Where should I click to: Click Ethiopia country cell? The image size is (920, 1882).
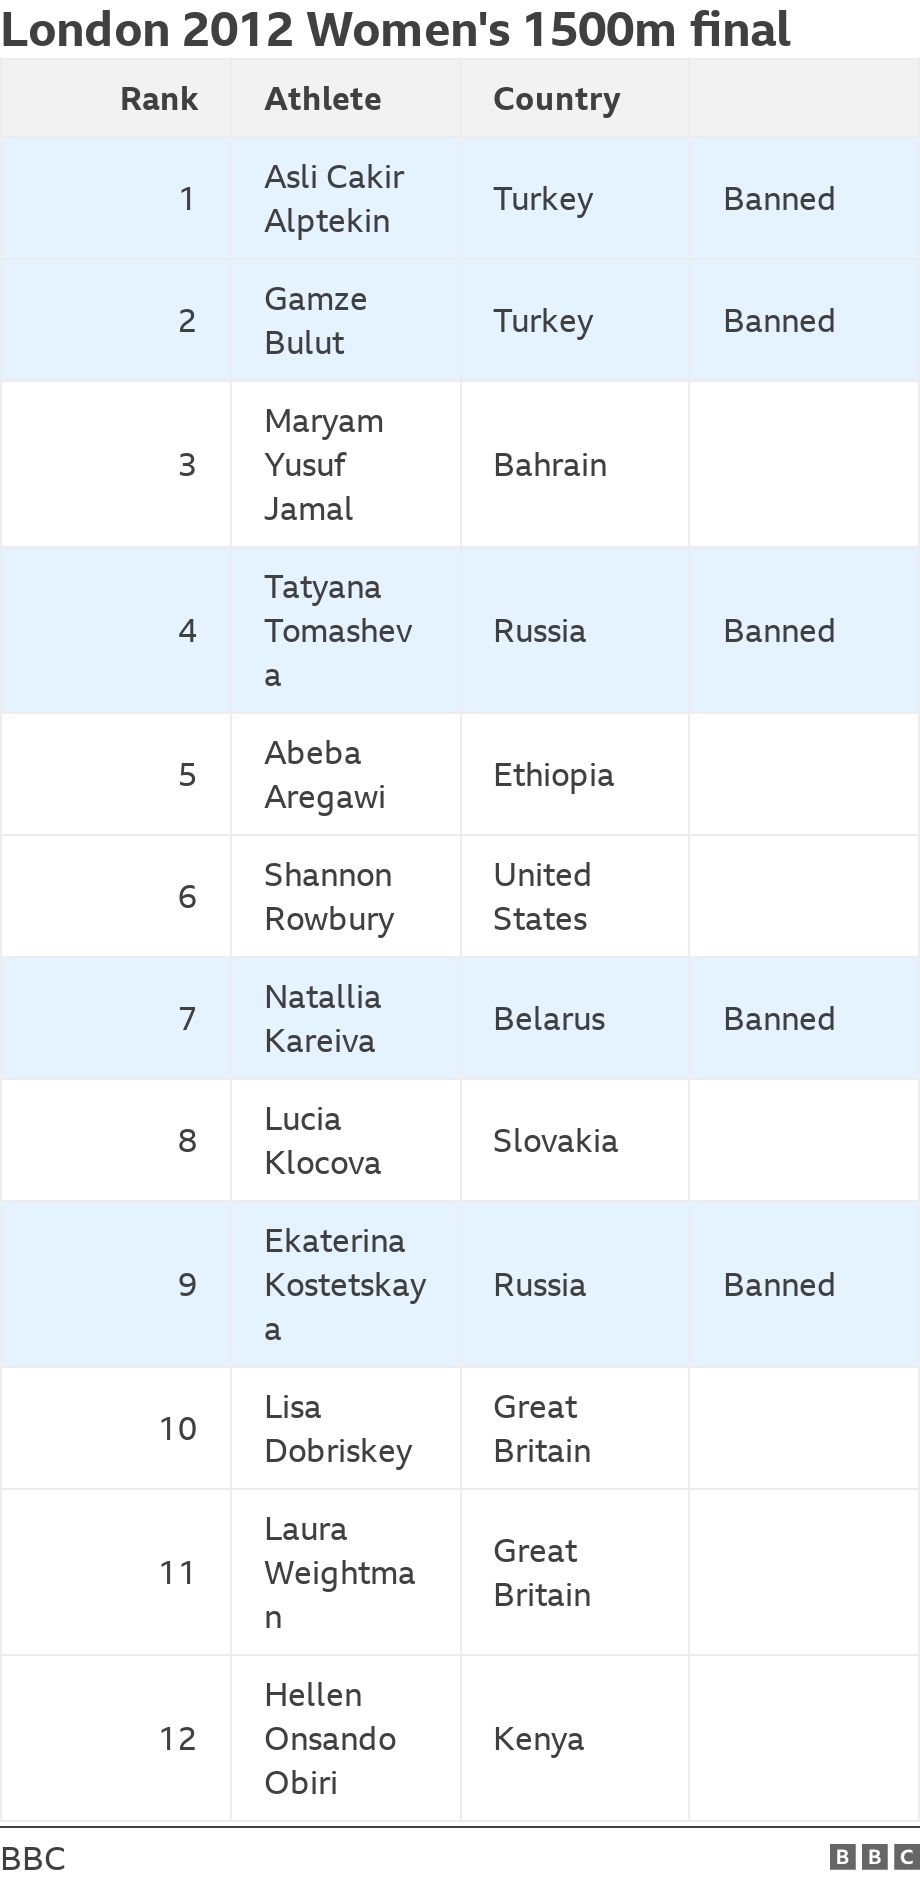[x=575, y=775]
